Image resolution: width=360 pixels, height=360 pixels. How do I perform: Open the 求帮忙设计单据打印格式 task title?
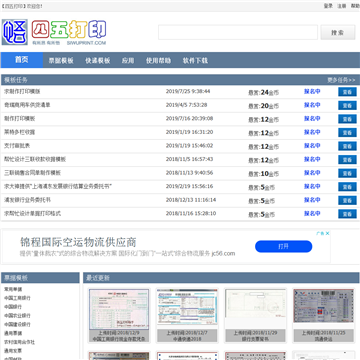coord(32,213)
